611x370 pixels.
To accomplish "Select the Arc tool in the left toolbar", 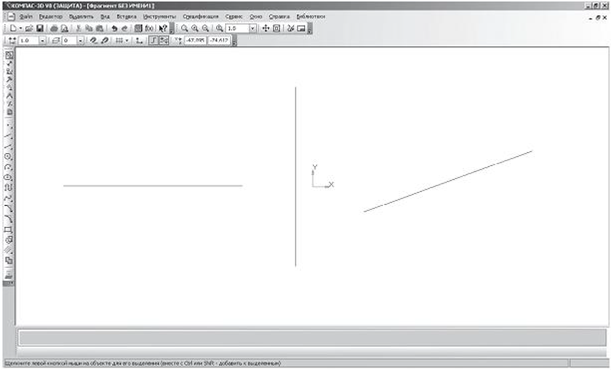I will pyautogui.click(x=9, y=167).
